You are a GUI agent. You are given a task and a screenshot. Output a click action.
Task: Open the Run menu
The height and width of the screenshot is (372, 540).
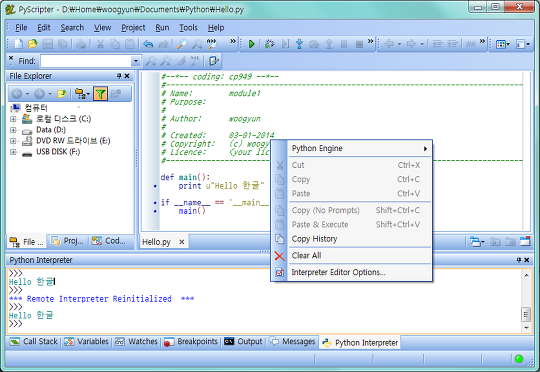click(x=162, y=28)
